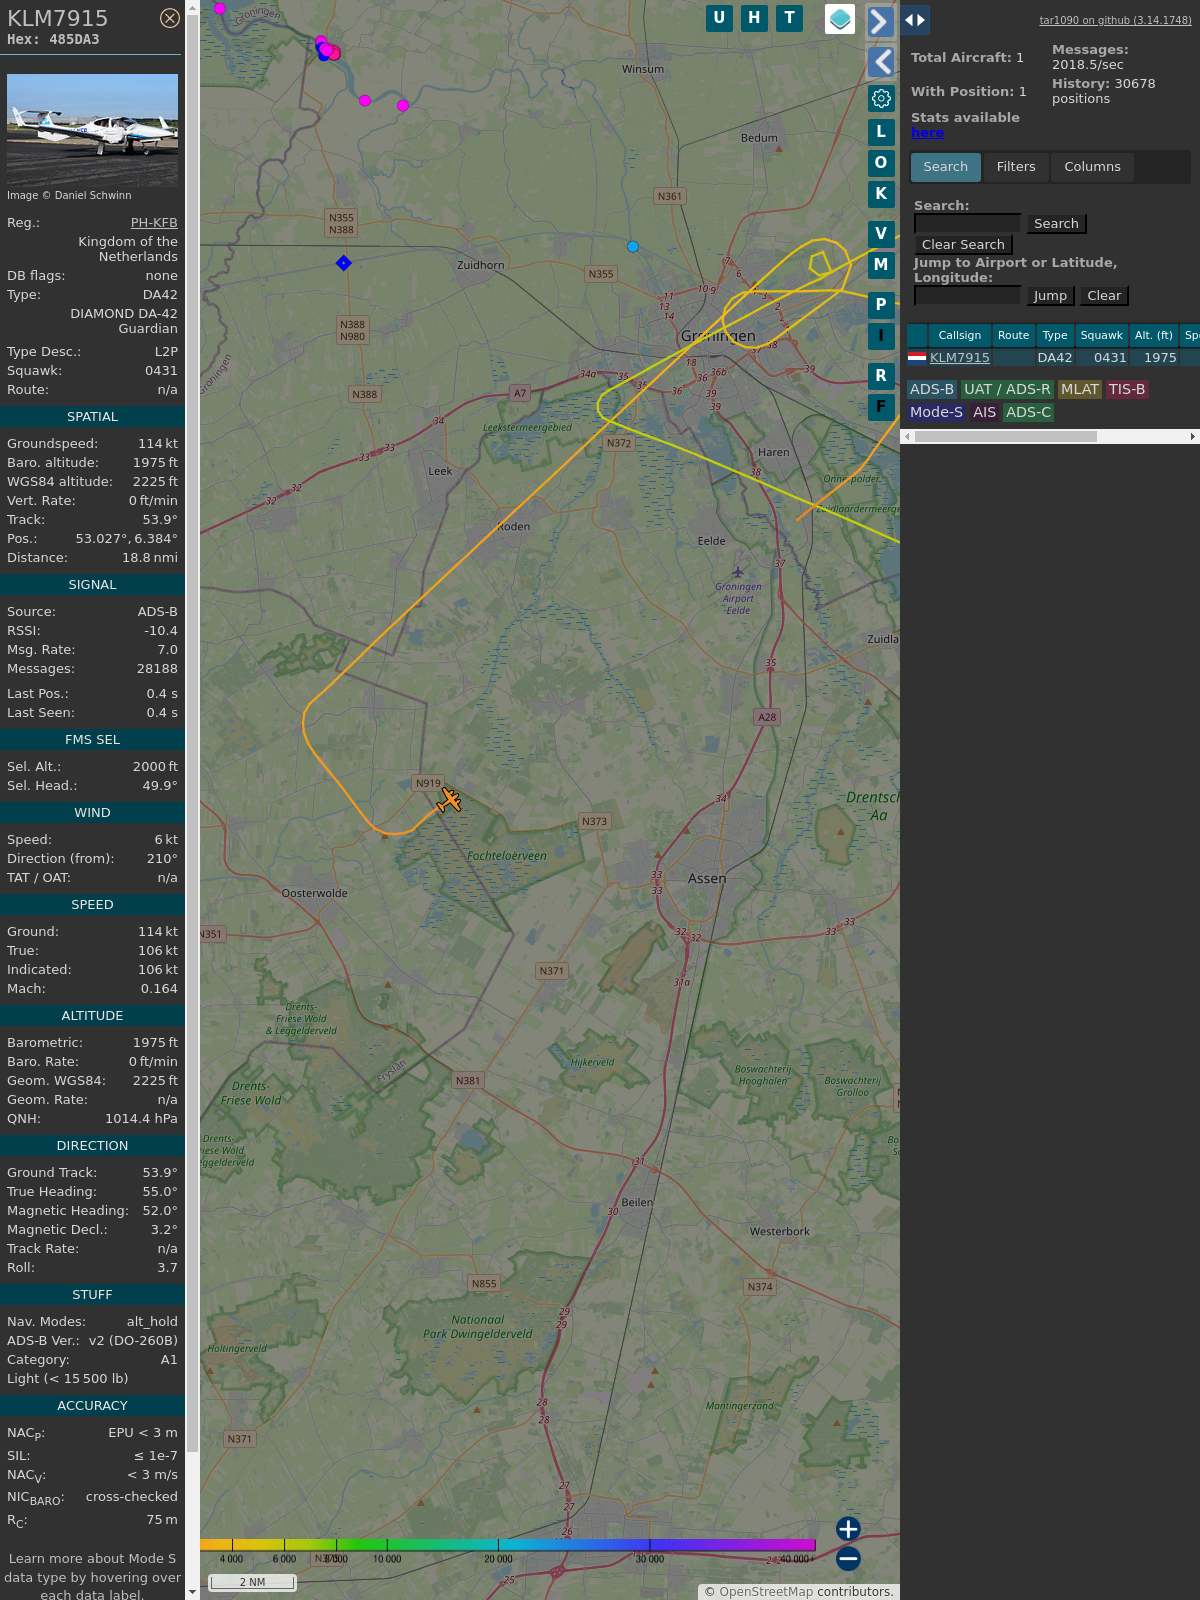Viewport: 1200px width, 1600px height.
Task: Click the DA42 type cell in table
Action: click(x=1054, y=357)
